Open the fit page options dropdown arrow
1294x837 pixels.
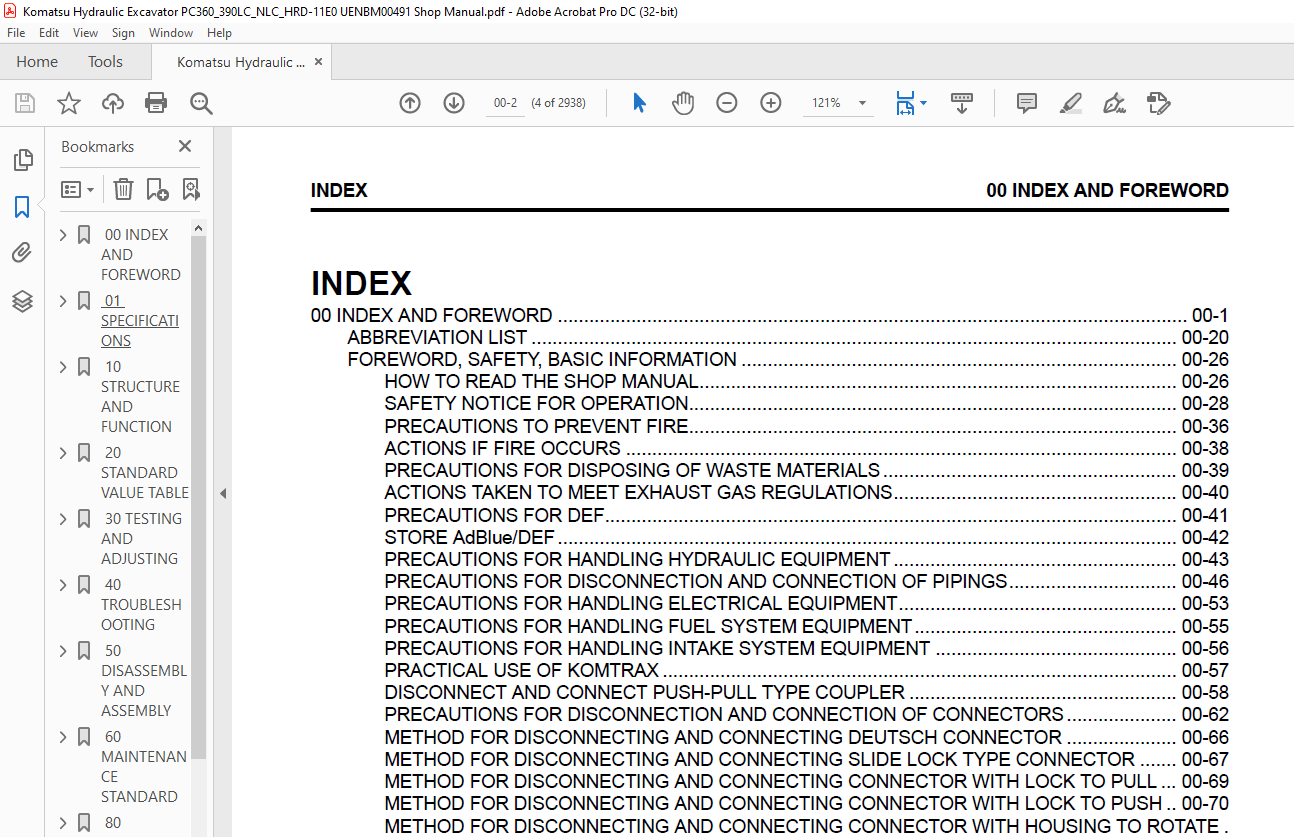point(923,103)
